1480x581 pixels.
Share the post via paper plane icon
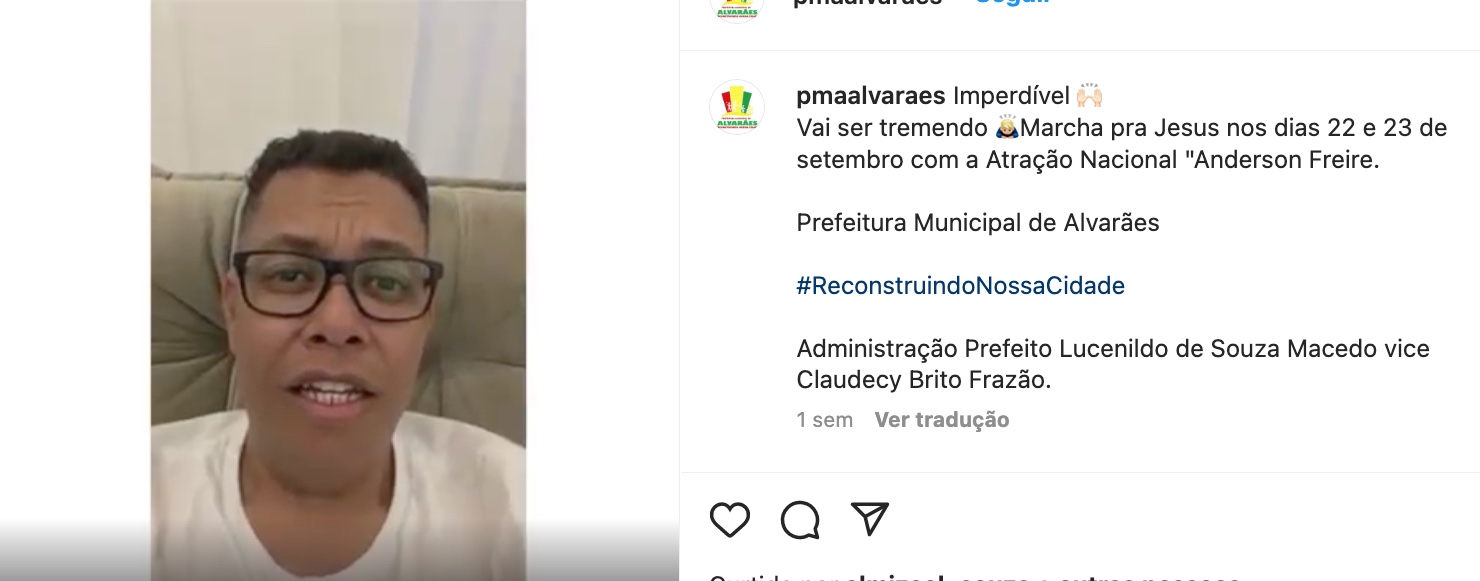(x=870, y=519)
